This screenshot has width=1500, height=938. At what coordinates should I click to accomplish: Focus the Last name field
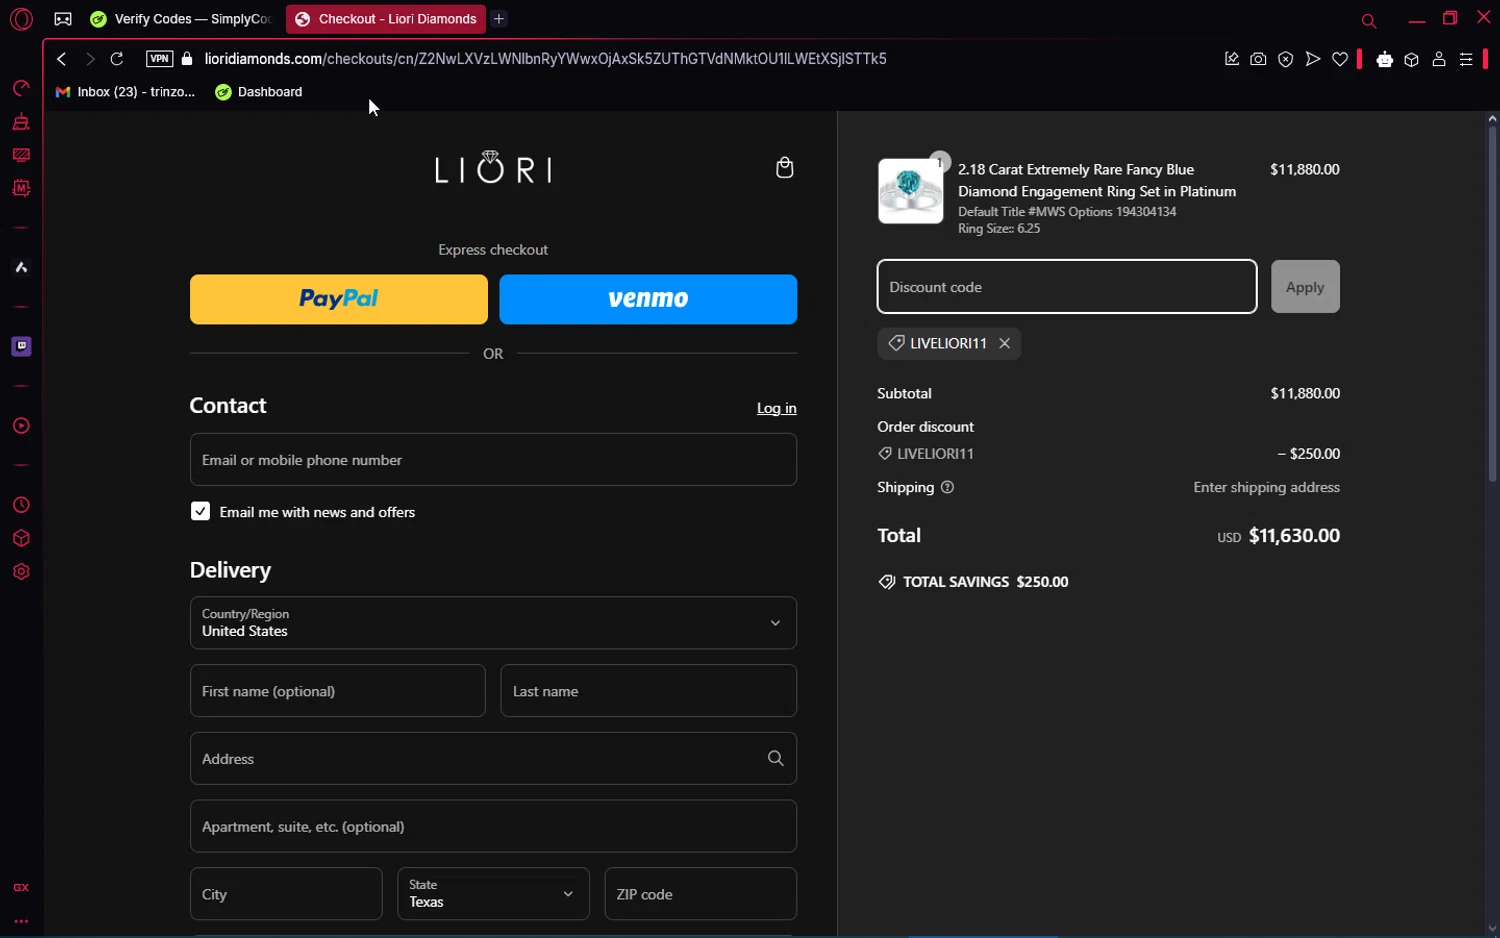point(648,691)
